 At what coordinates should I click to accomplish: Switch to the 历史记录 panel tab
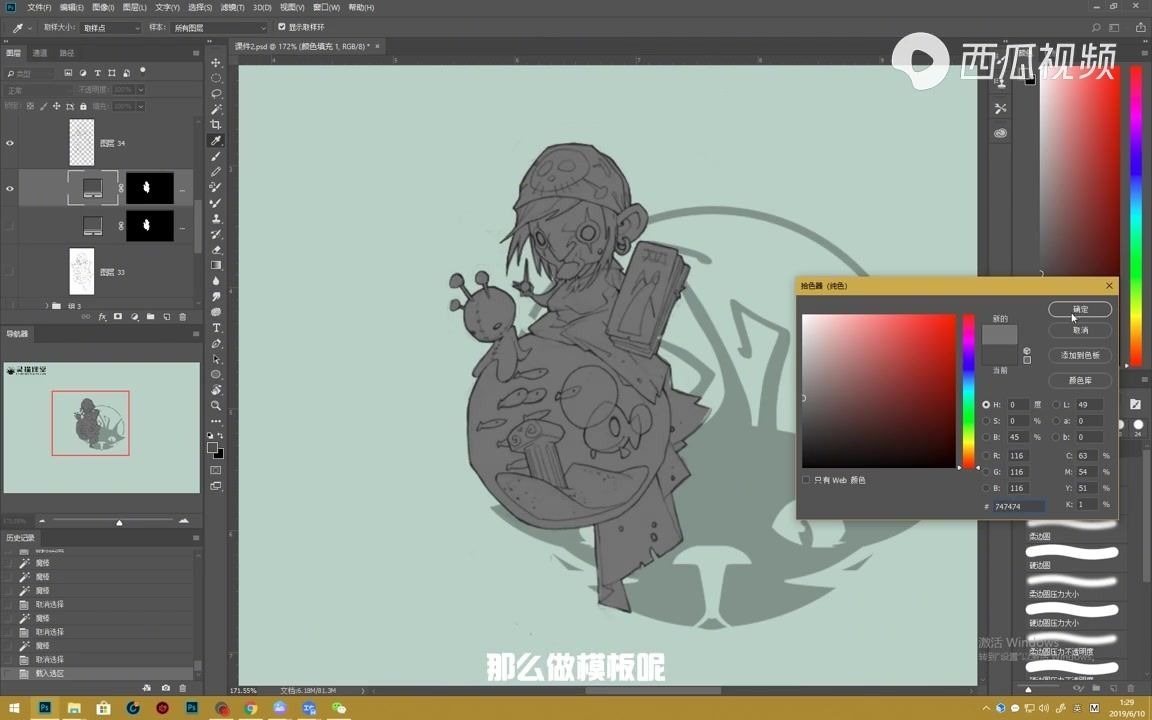(22, 537)
